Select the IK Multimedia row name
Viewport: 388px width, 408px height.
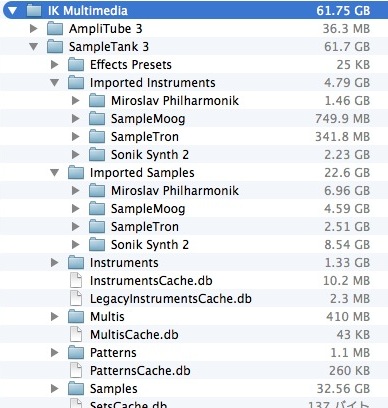point(88,11)
